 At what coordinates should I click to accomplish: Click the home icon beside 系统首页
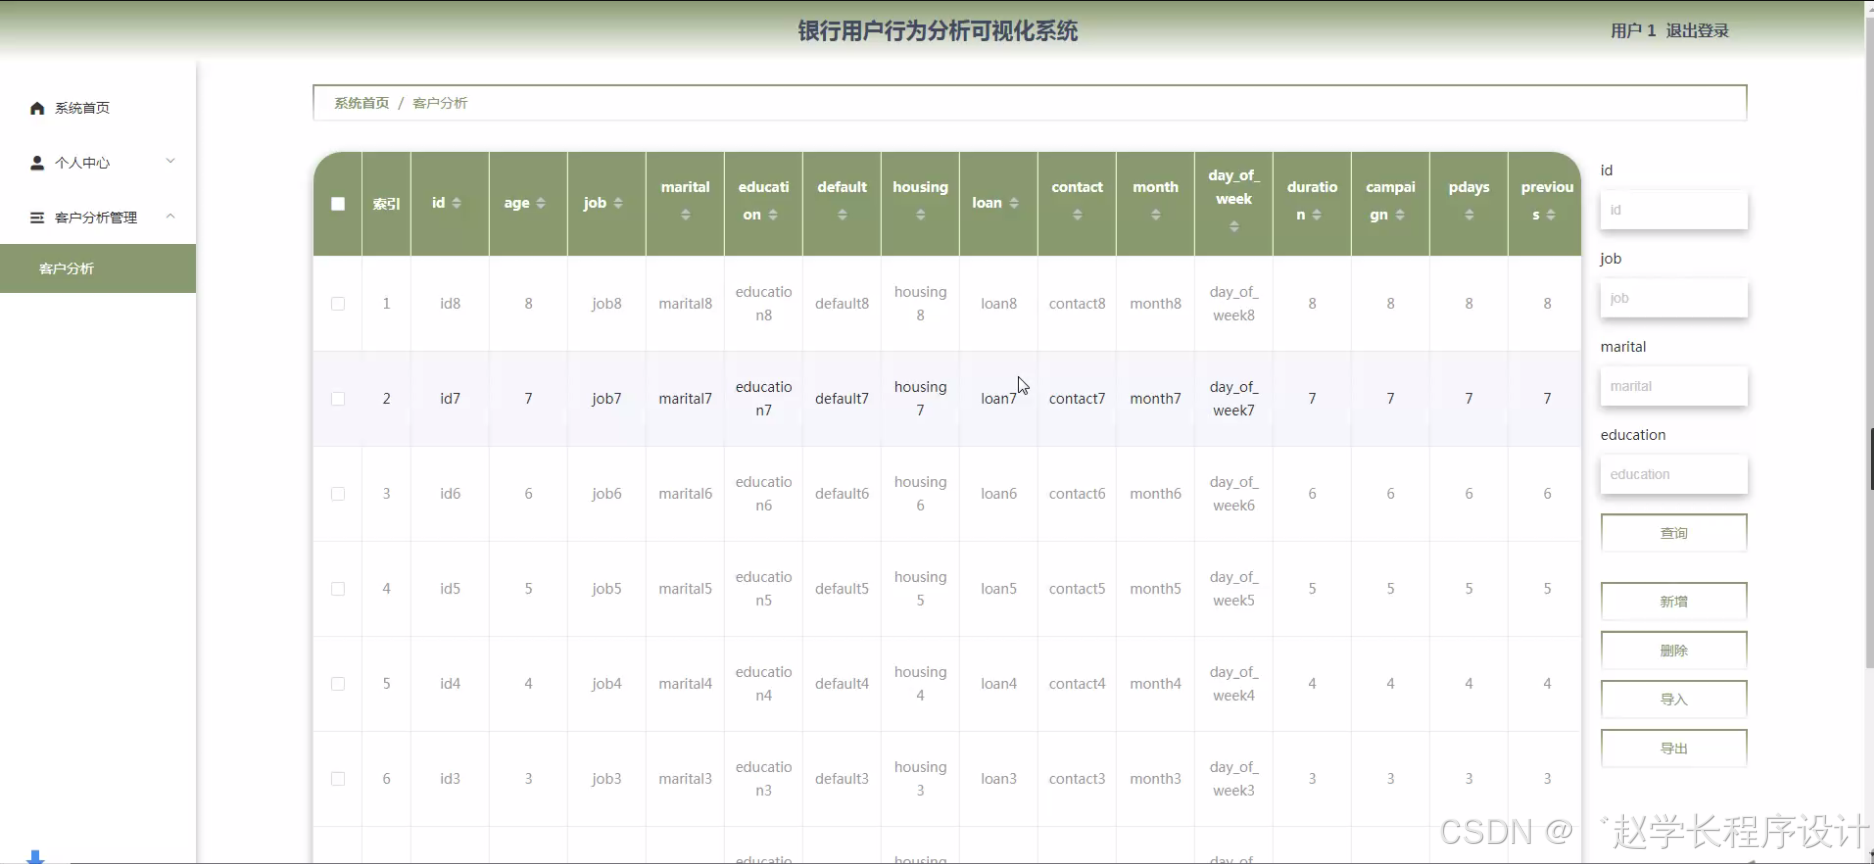[37, 108]
